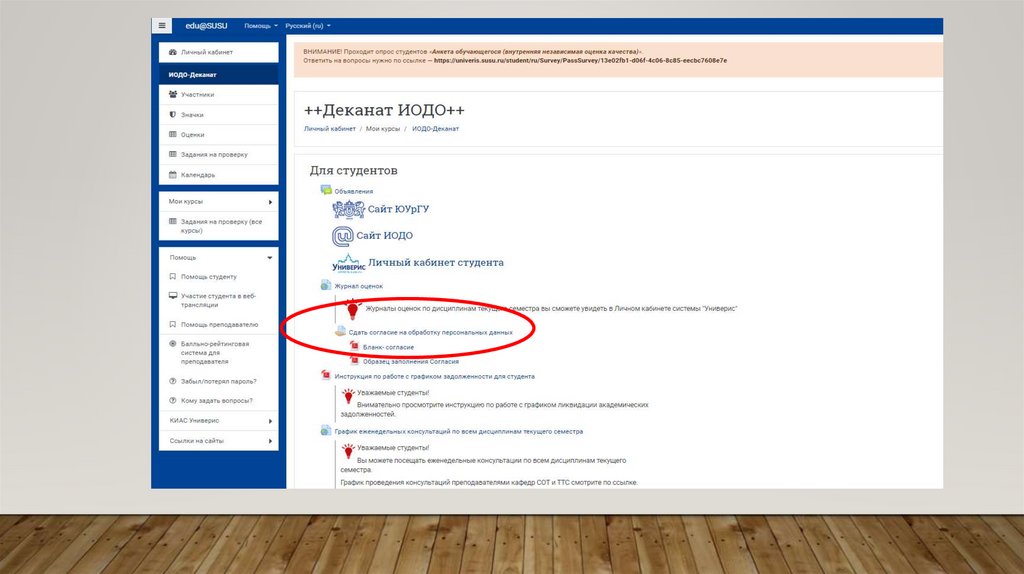Open График еженедельных консультаций link
Image resolution: width=1024 pixels, height=574 pixels.
pos(458,432)
